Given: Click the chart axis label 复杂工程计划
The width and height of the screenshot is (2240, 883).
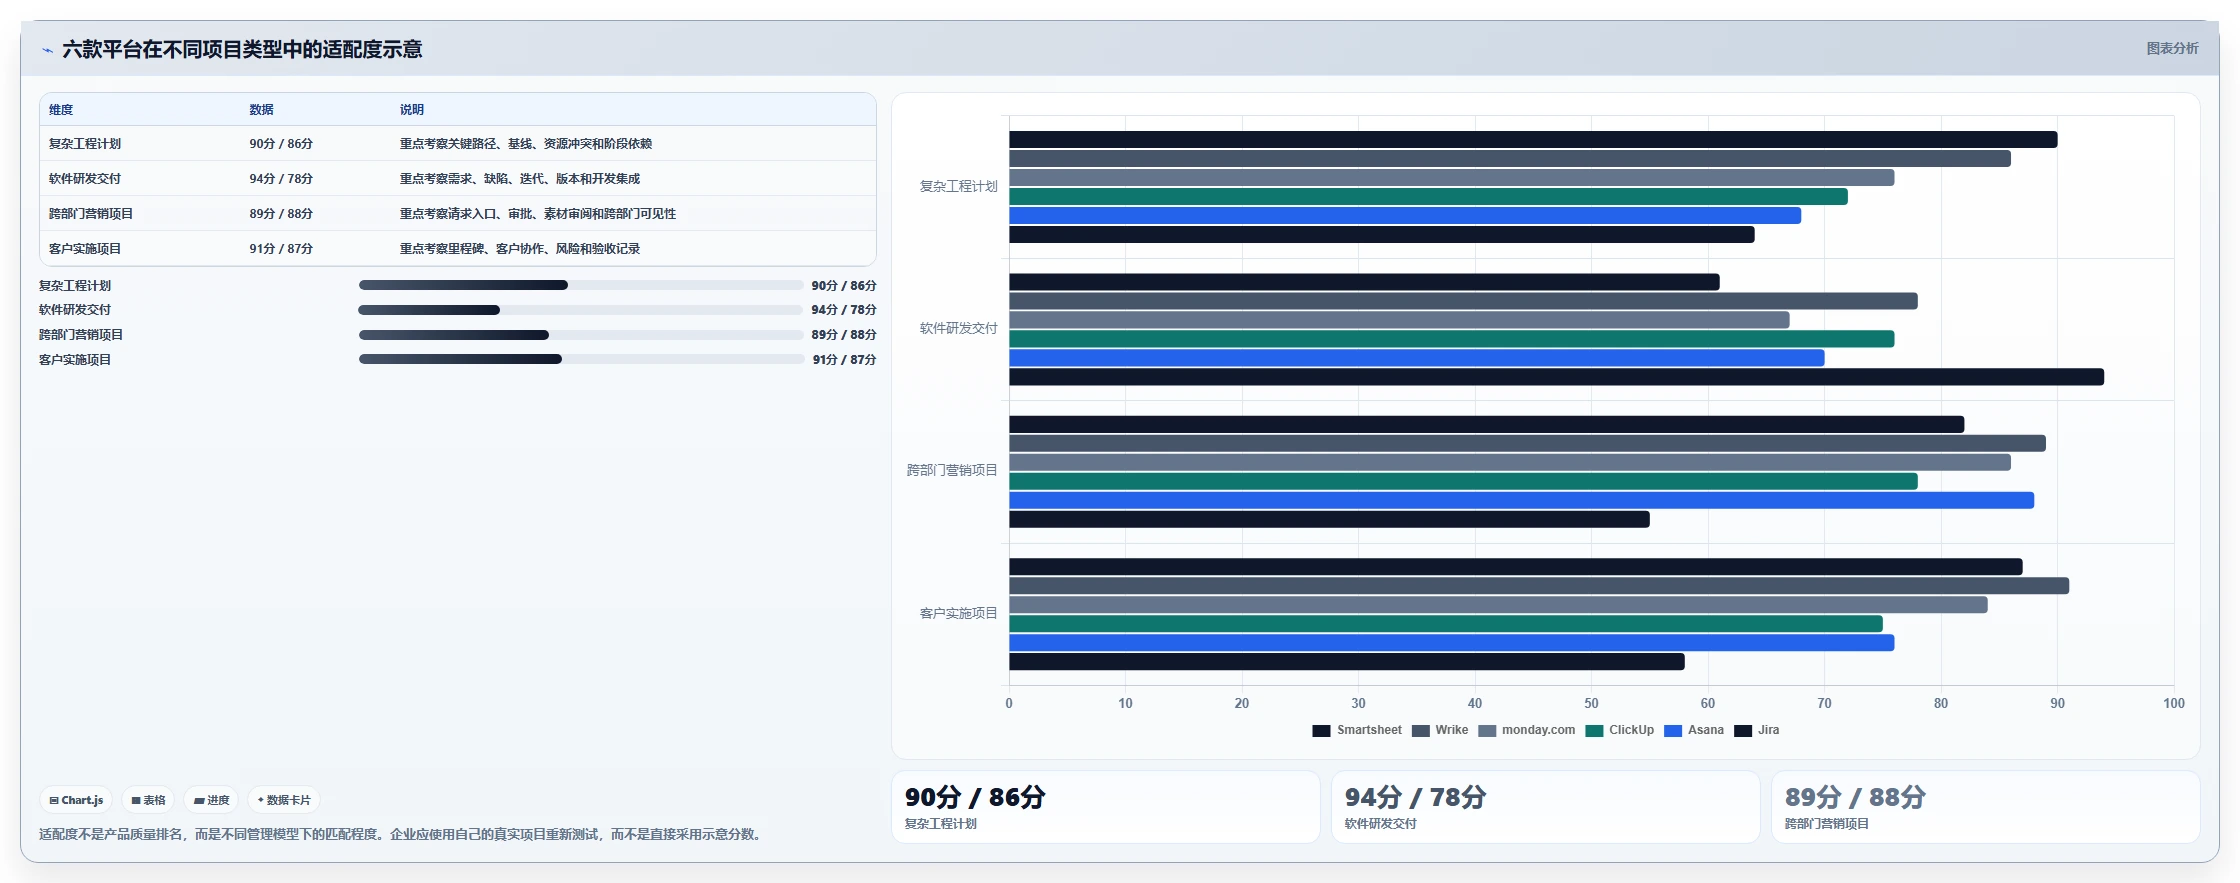Looking at the screenshot, I should [x=958, y=187].
